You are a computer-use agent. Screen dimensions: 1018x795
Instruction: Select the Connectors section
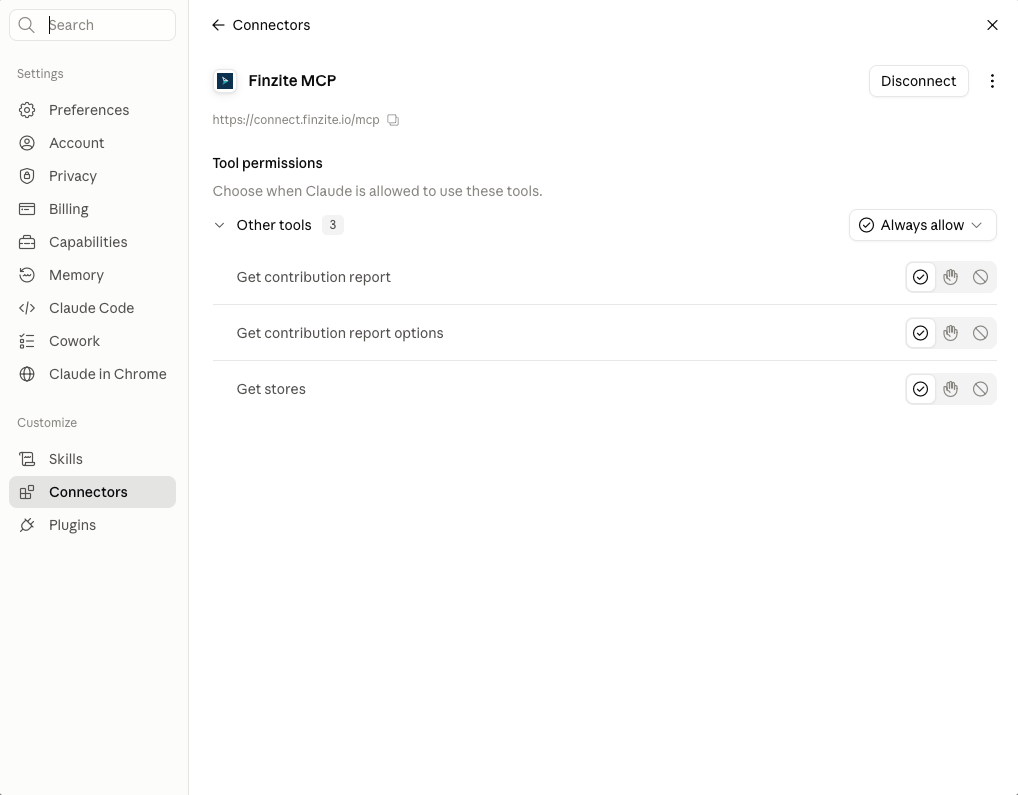pyautogui.click(x=92, y=493)
